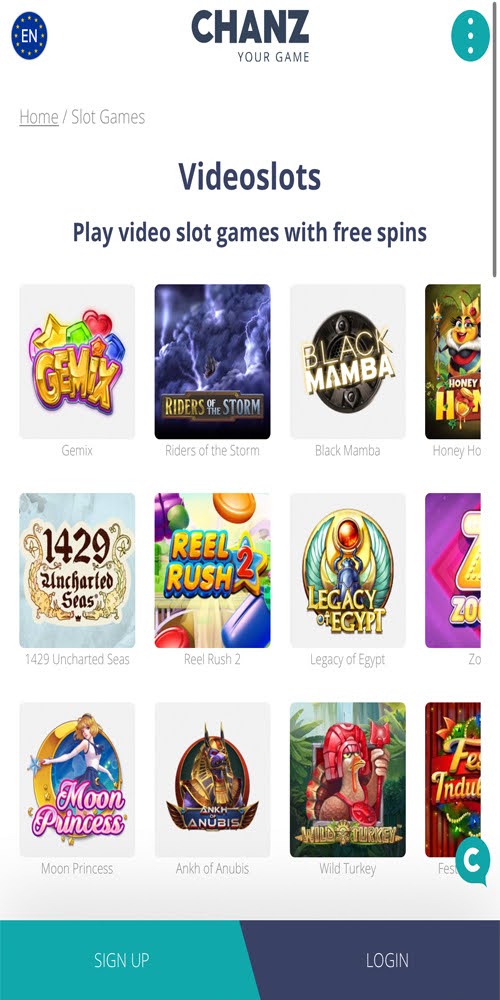Open the EN language selector icon
This screenshot has width=500, height=1000.
coord(29,36)
